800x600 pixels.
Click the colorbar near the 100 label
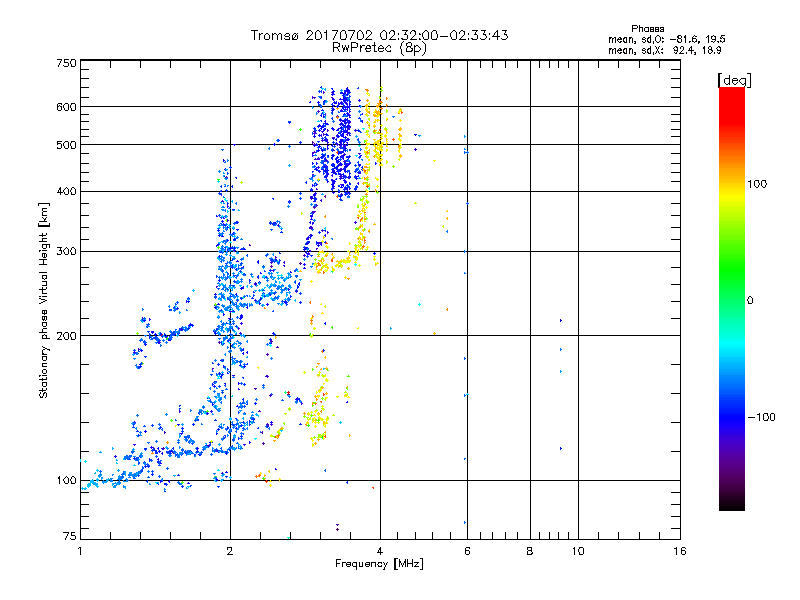point(732,184)
